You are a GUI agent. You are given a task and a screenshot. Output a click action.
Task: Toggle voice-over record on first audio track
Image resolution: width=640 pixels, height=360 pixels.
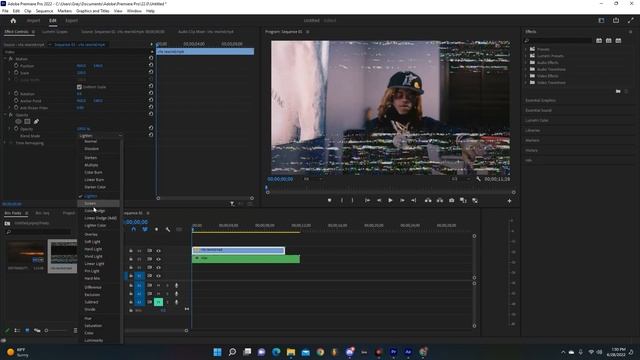[x=176, y=285]
